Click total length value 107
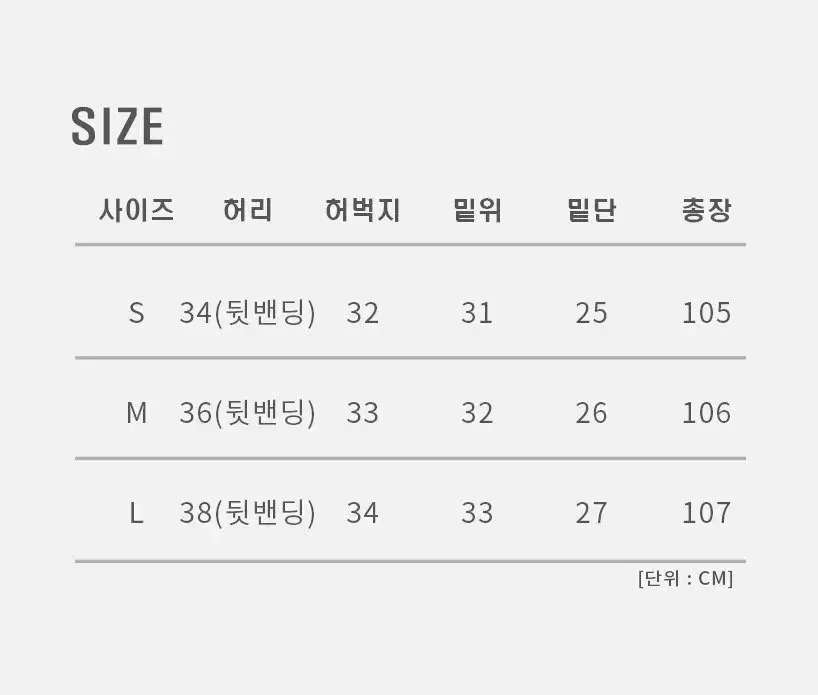818x695 pixels. pyautogui.click(x=706, y=512)
